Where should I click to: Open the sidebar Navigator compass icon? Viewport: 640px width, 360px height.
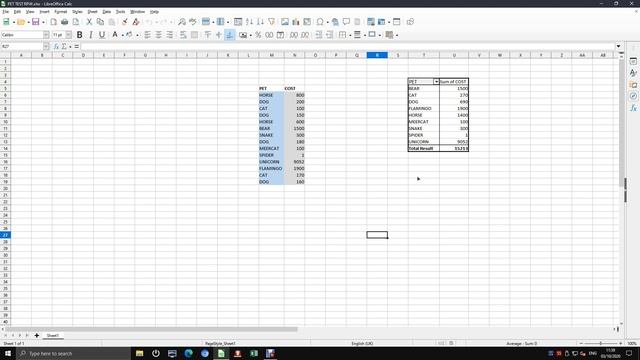tap(633, 96)
